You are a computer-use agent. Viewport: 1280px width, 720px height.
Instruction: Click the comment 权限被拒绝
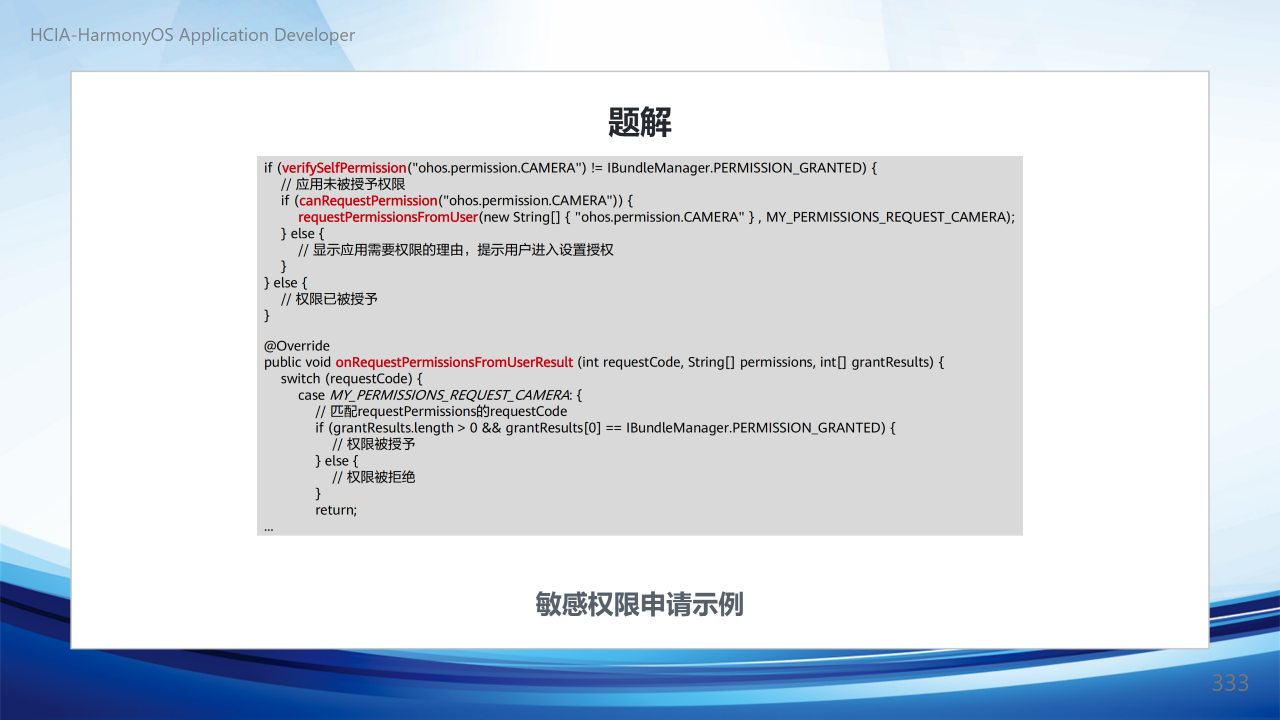click(373, 477)
